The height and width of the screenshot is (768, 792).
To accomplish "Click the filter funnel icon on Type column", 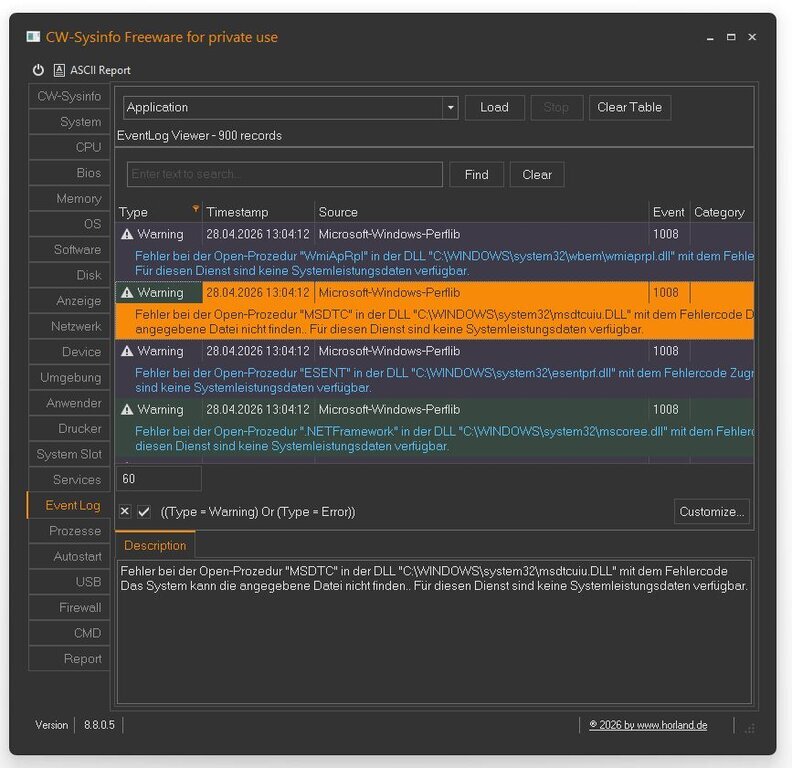I will coord(196,210).
